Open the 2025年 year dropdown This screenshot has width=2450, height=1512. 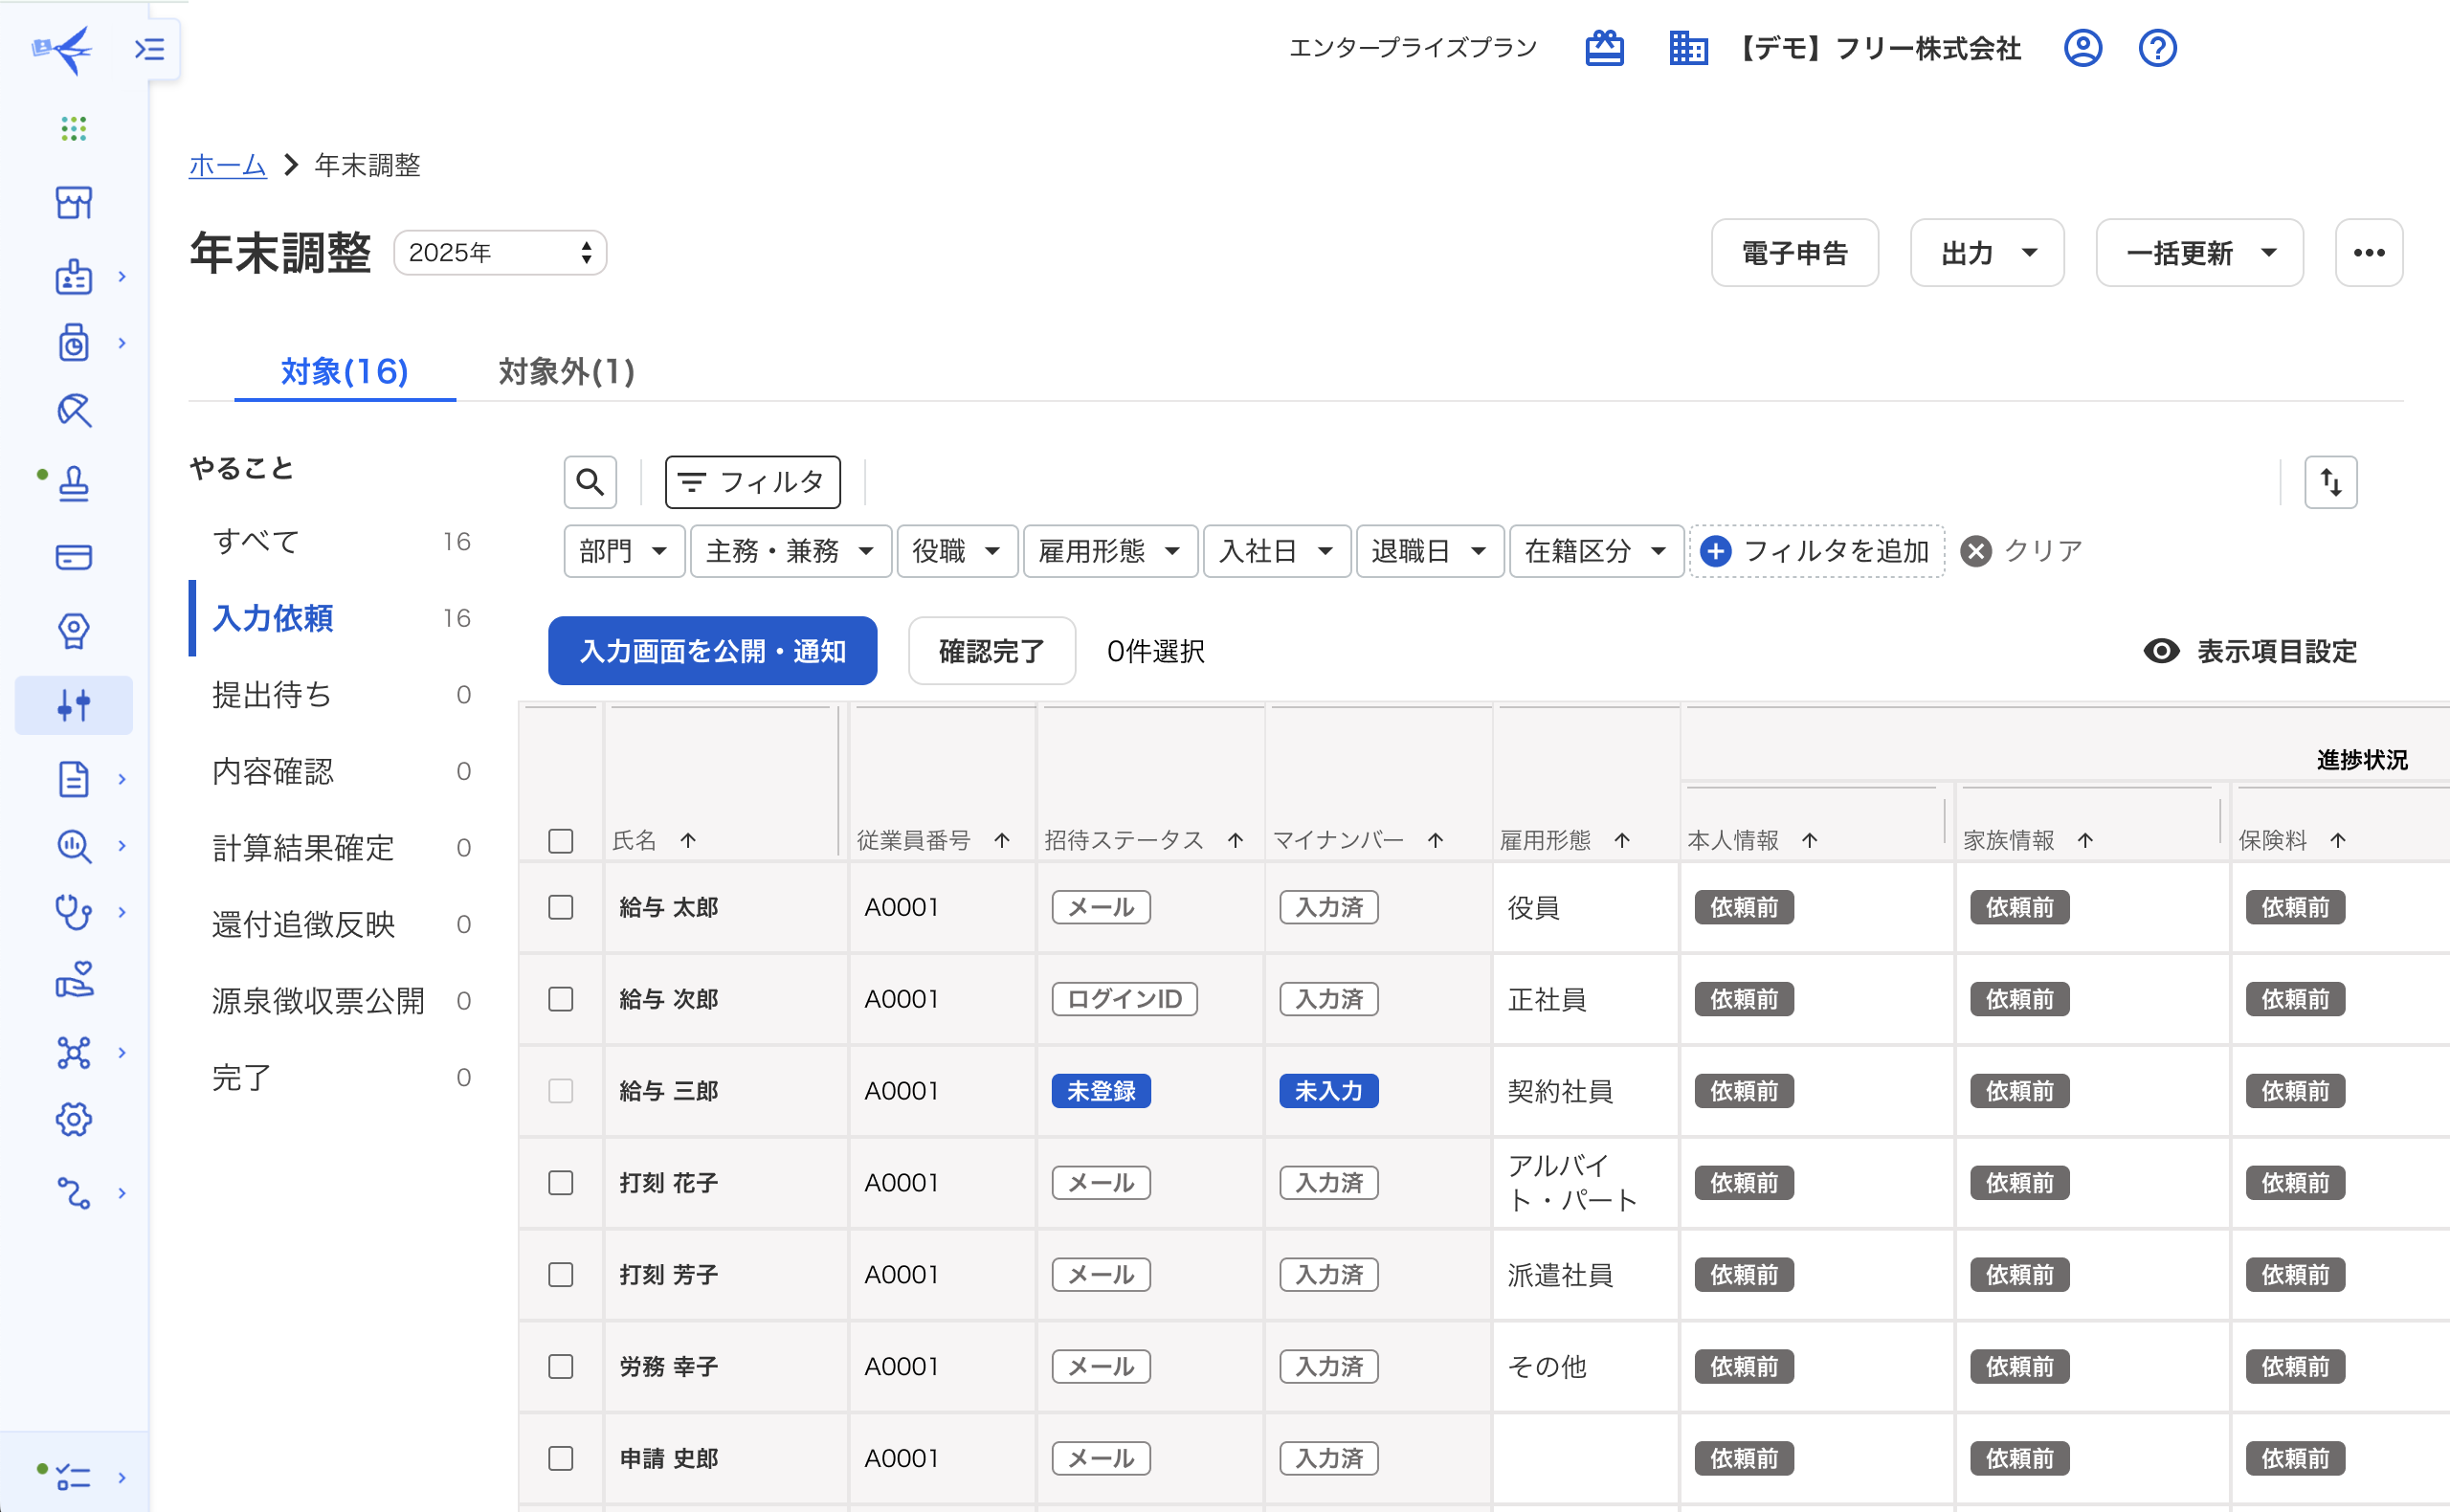[x=500, y=253]
